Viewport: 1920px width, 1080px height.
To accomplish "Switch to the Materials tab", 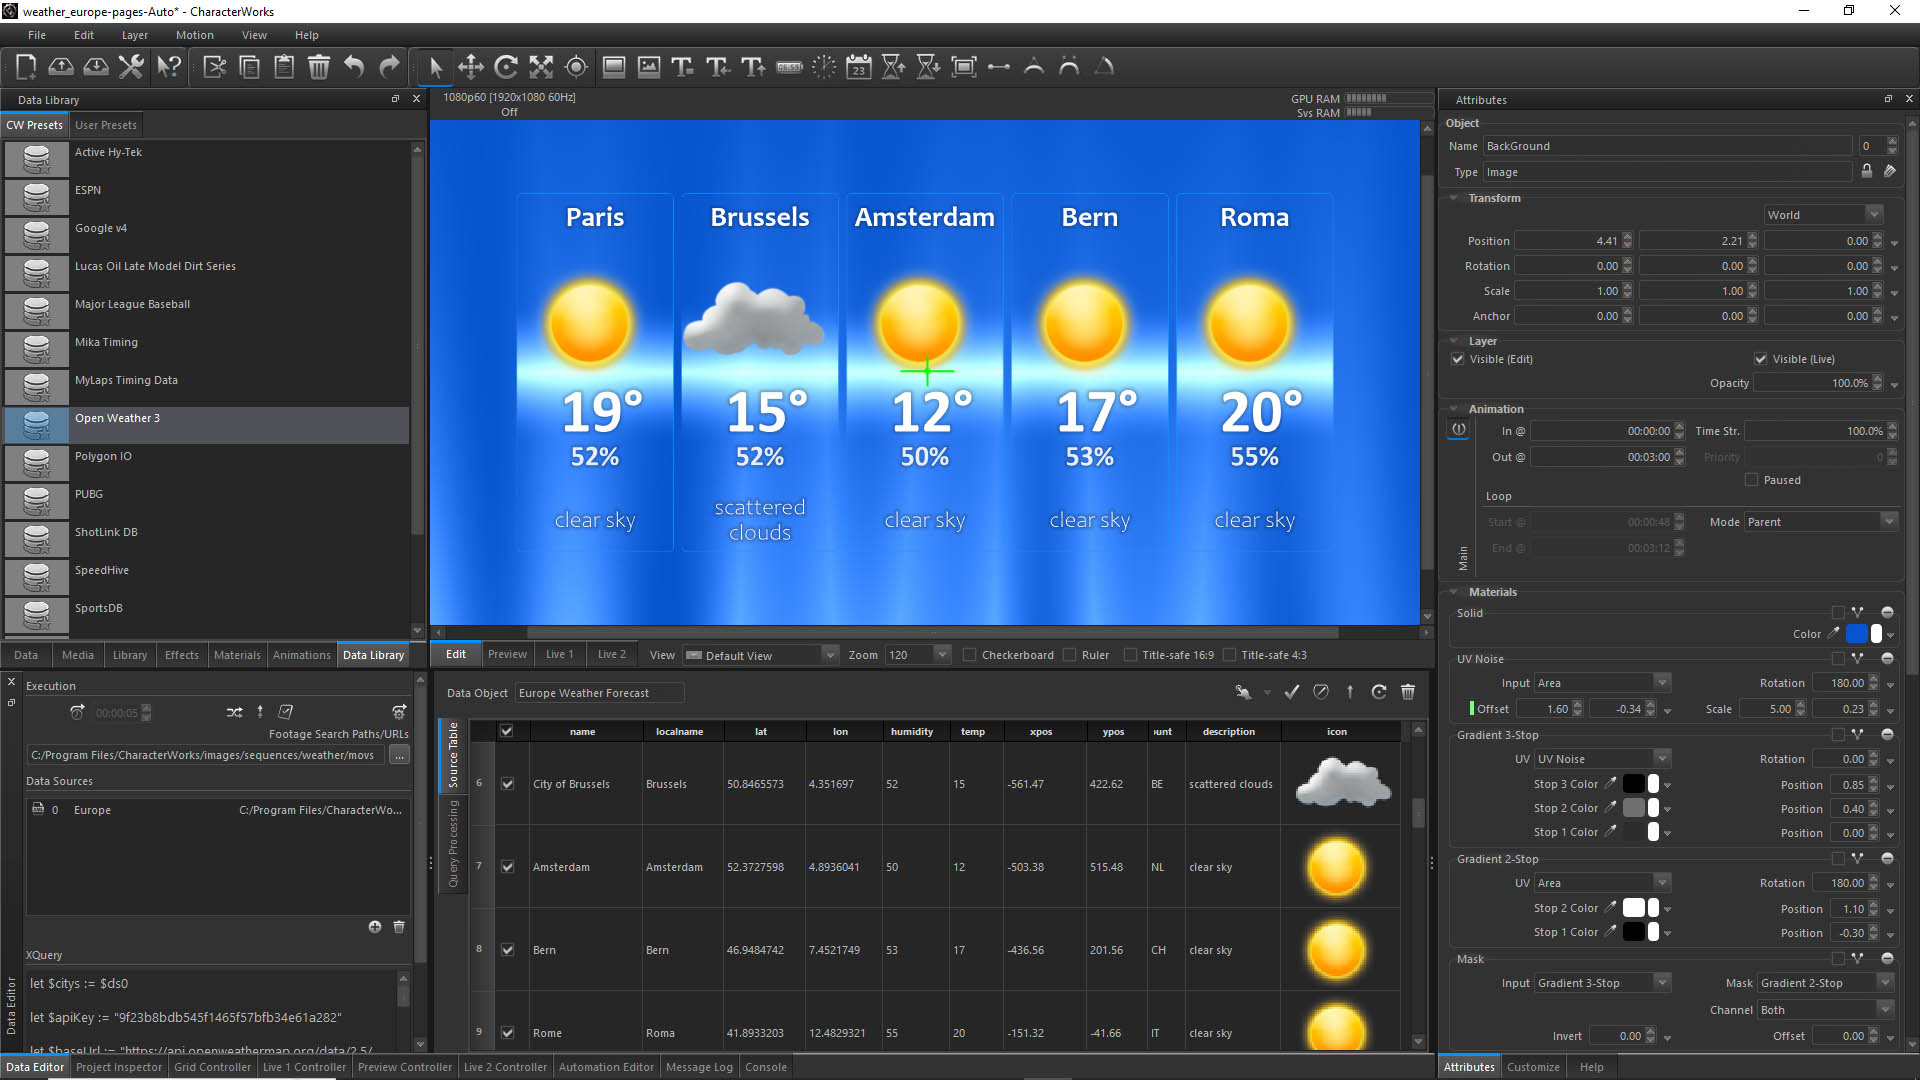I will (x=237, y=655).
